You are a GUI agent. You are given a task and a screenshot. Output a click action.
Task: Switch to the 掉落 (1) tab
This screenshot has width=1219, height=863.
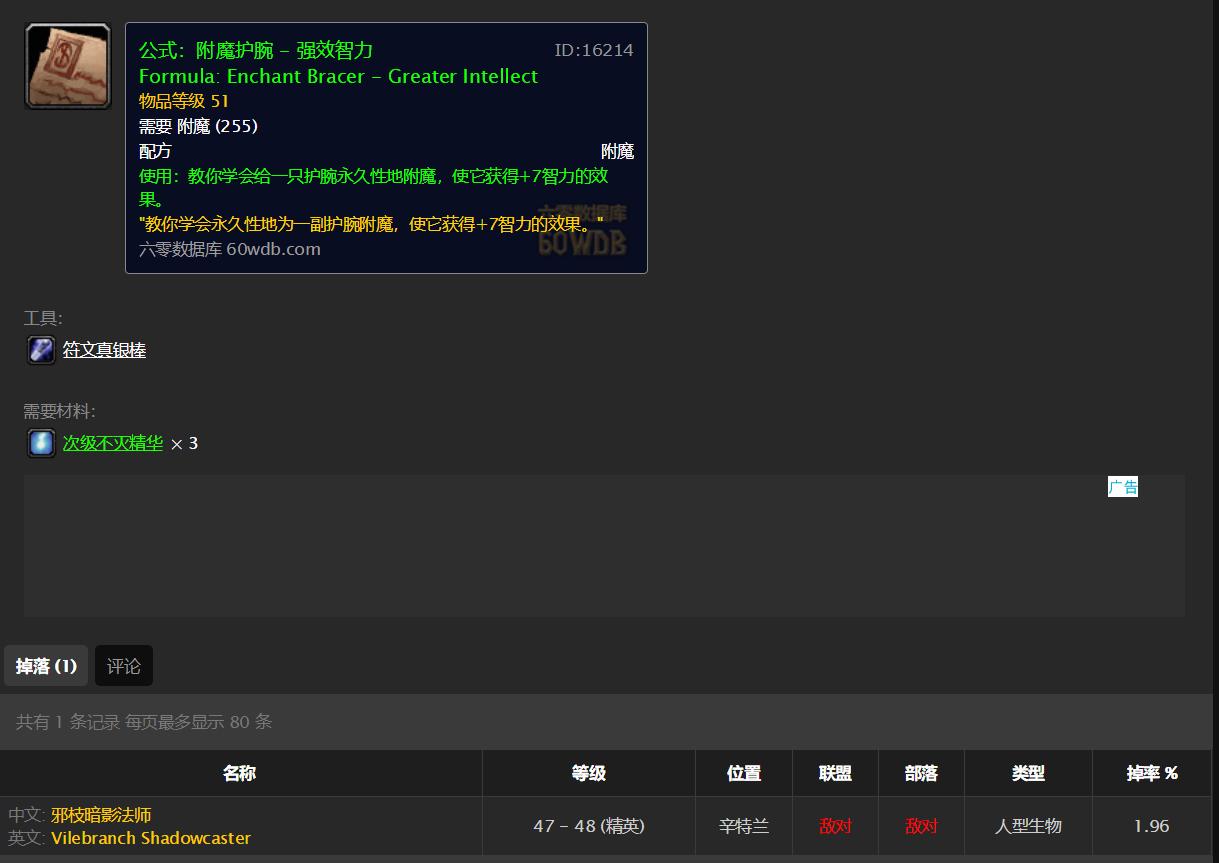coord(46,666)
